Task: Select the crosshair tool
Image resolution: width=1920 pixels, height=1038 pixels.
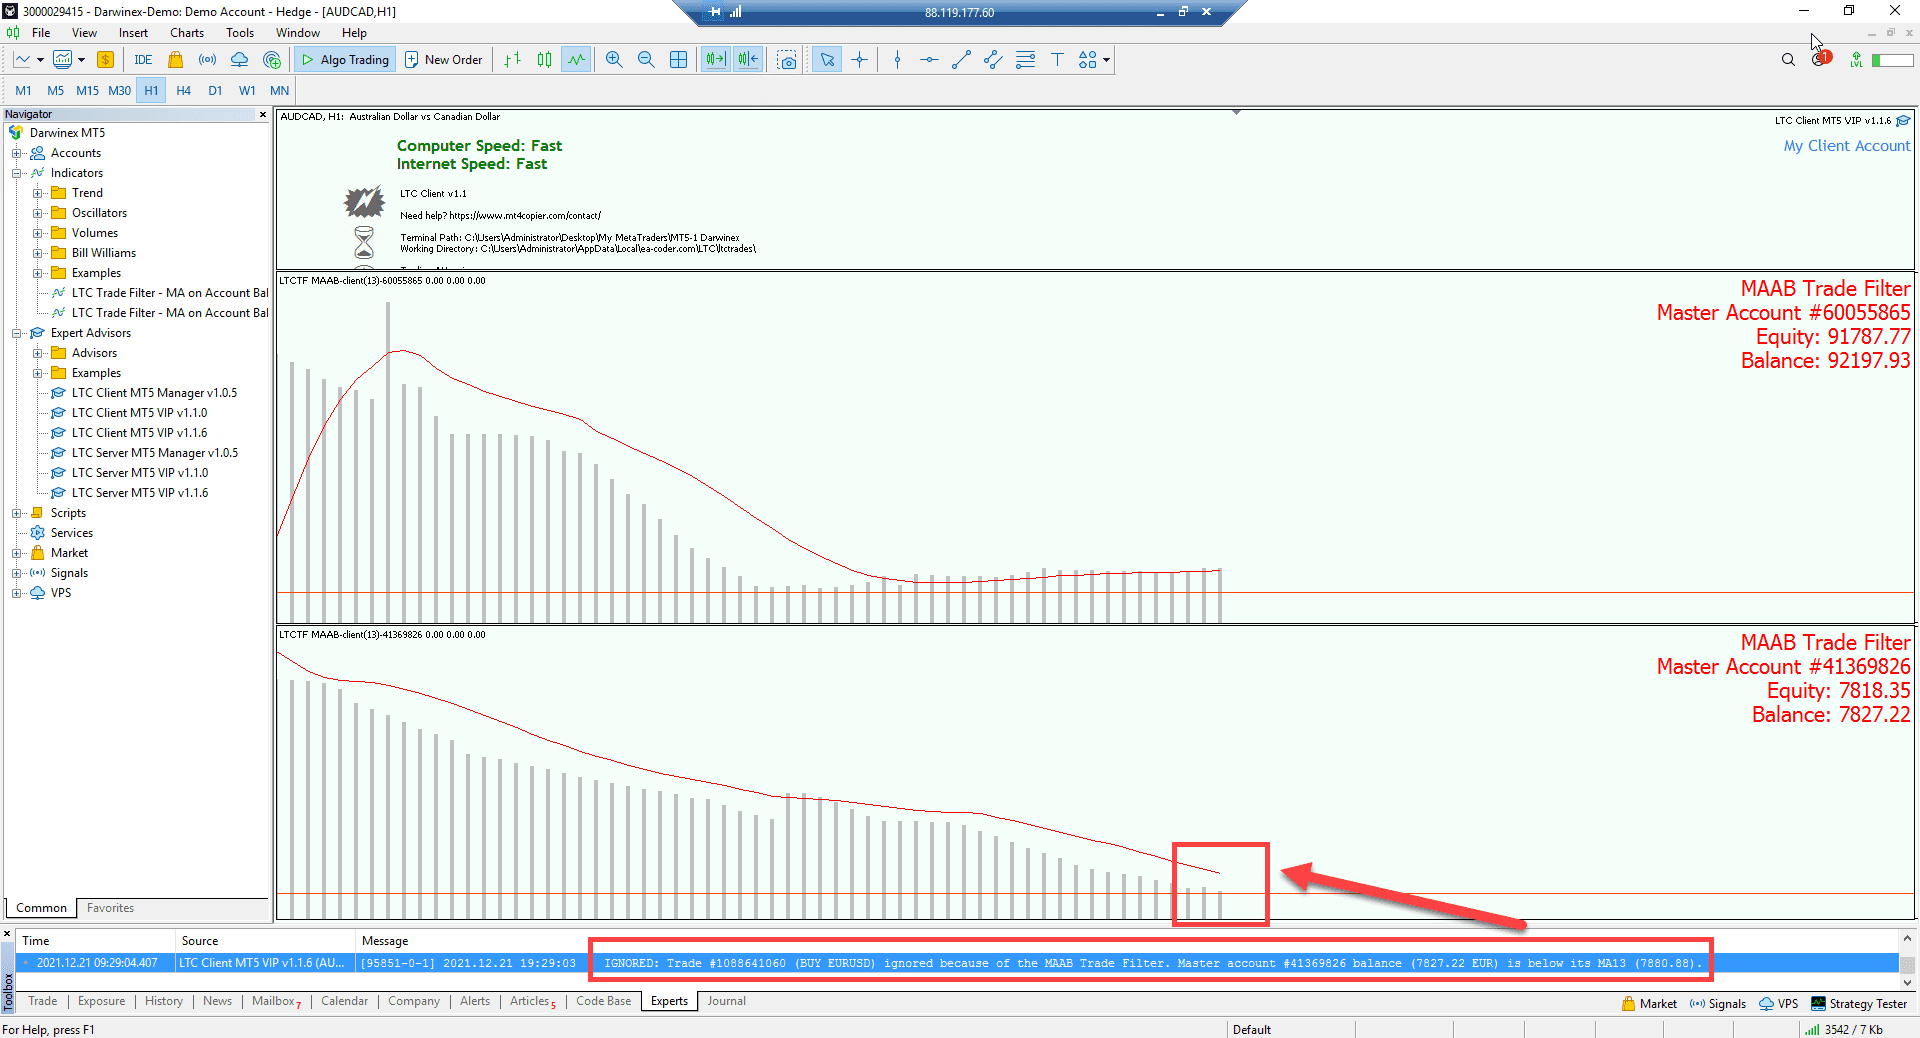Action: 859,60
